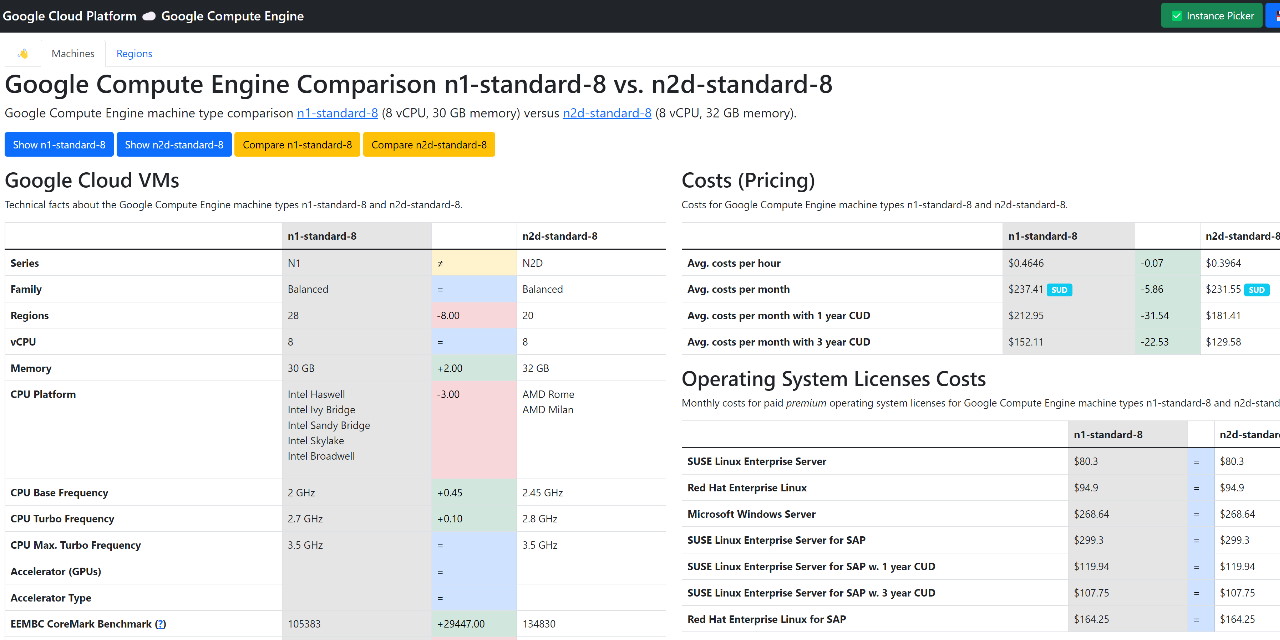This screenshot has width=1280, height=640.
Task: Click the green +2.00 Memory difference cell
Action: (x=474, y=368)
